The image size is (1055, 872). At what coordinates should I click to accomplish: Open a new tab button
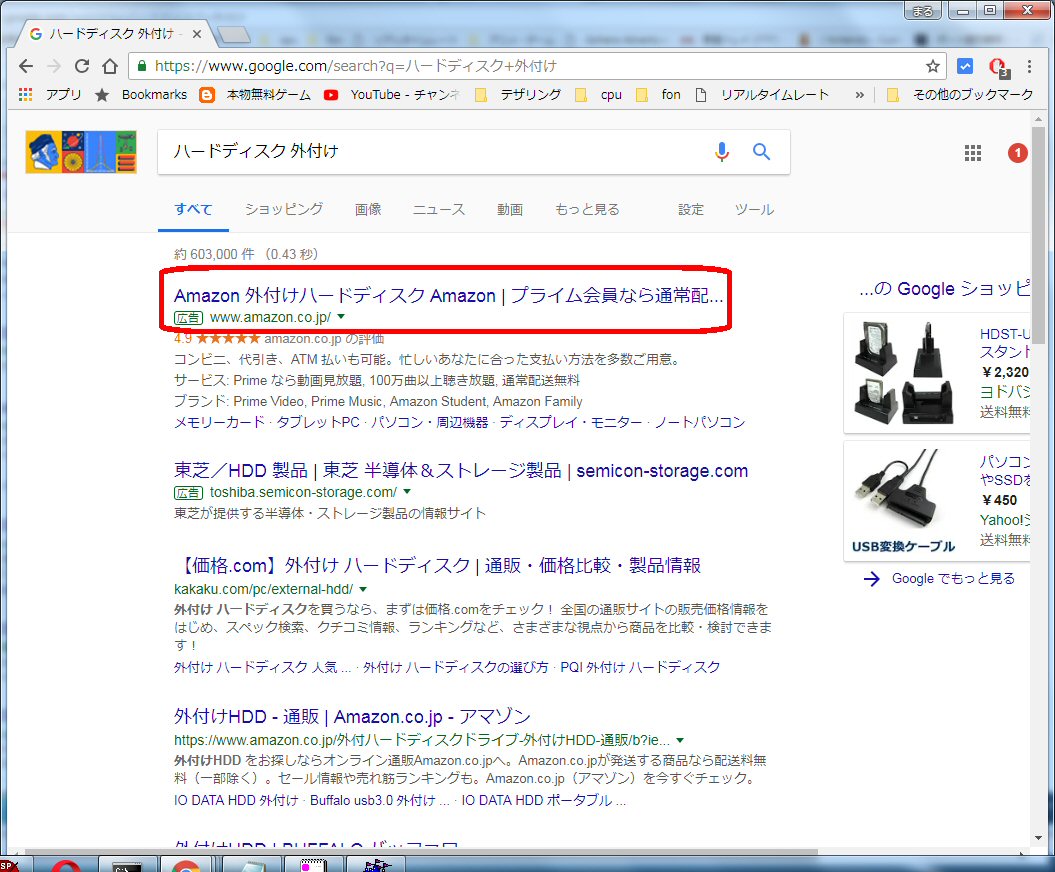click(234, 34)
